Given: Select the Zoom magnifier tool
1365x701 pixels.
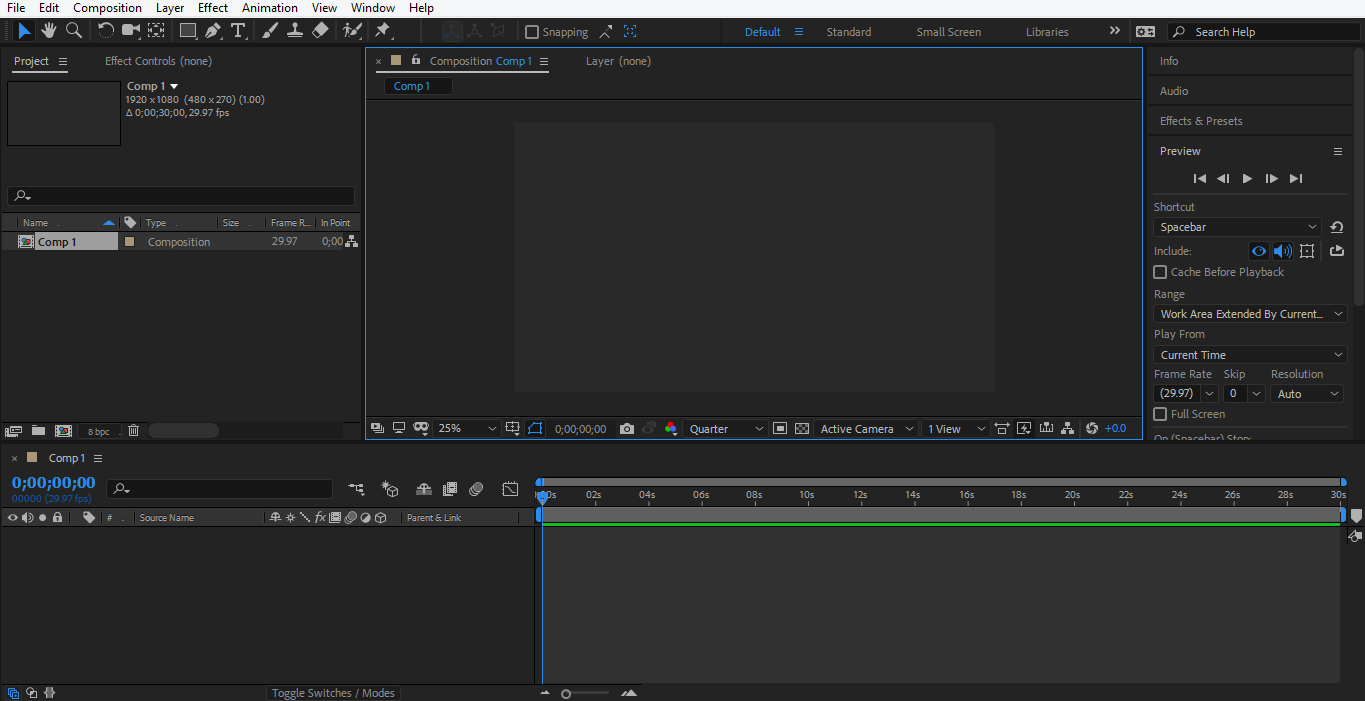Looking at the screenshot, I should [74, 31].
